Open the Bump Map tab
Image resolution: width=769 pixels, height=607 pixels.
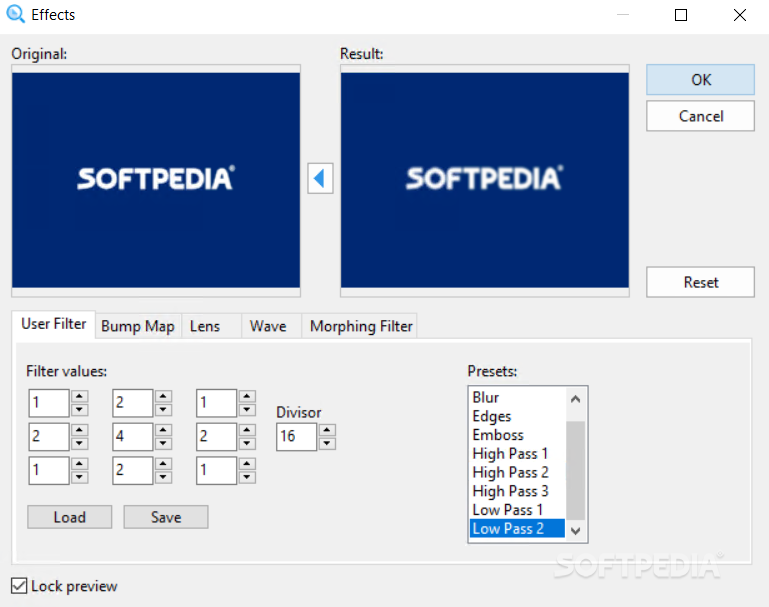(138, 326)
